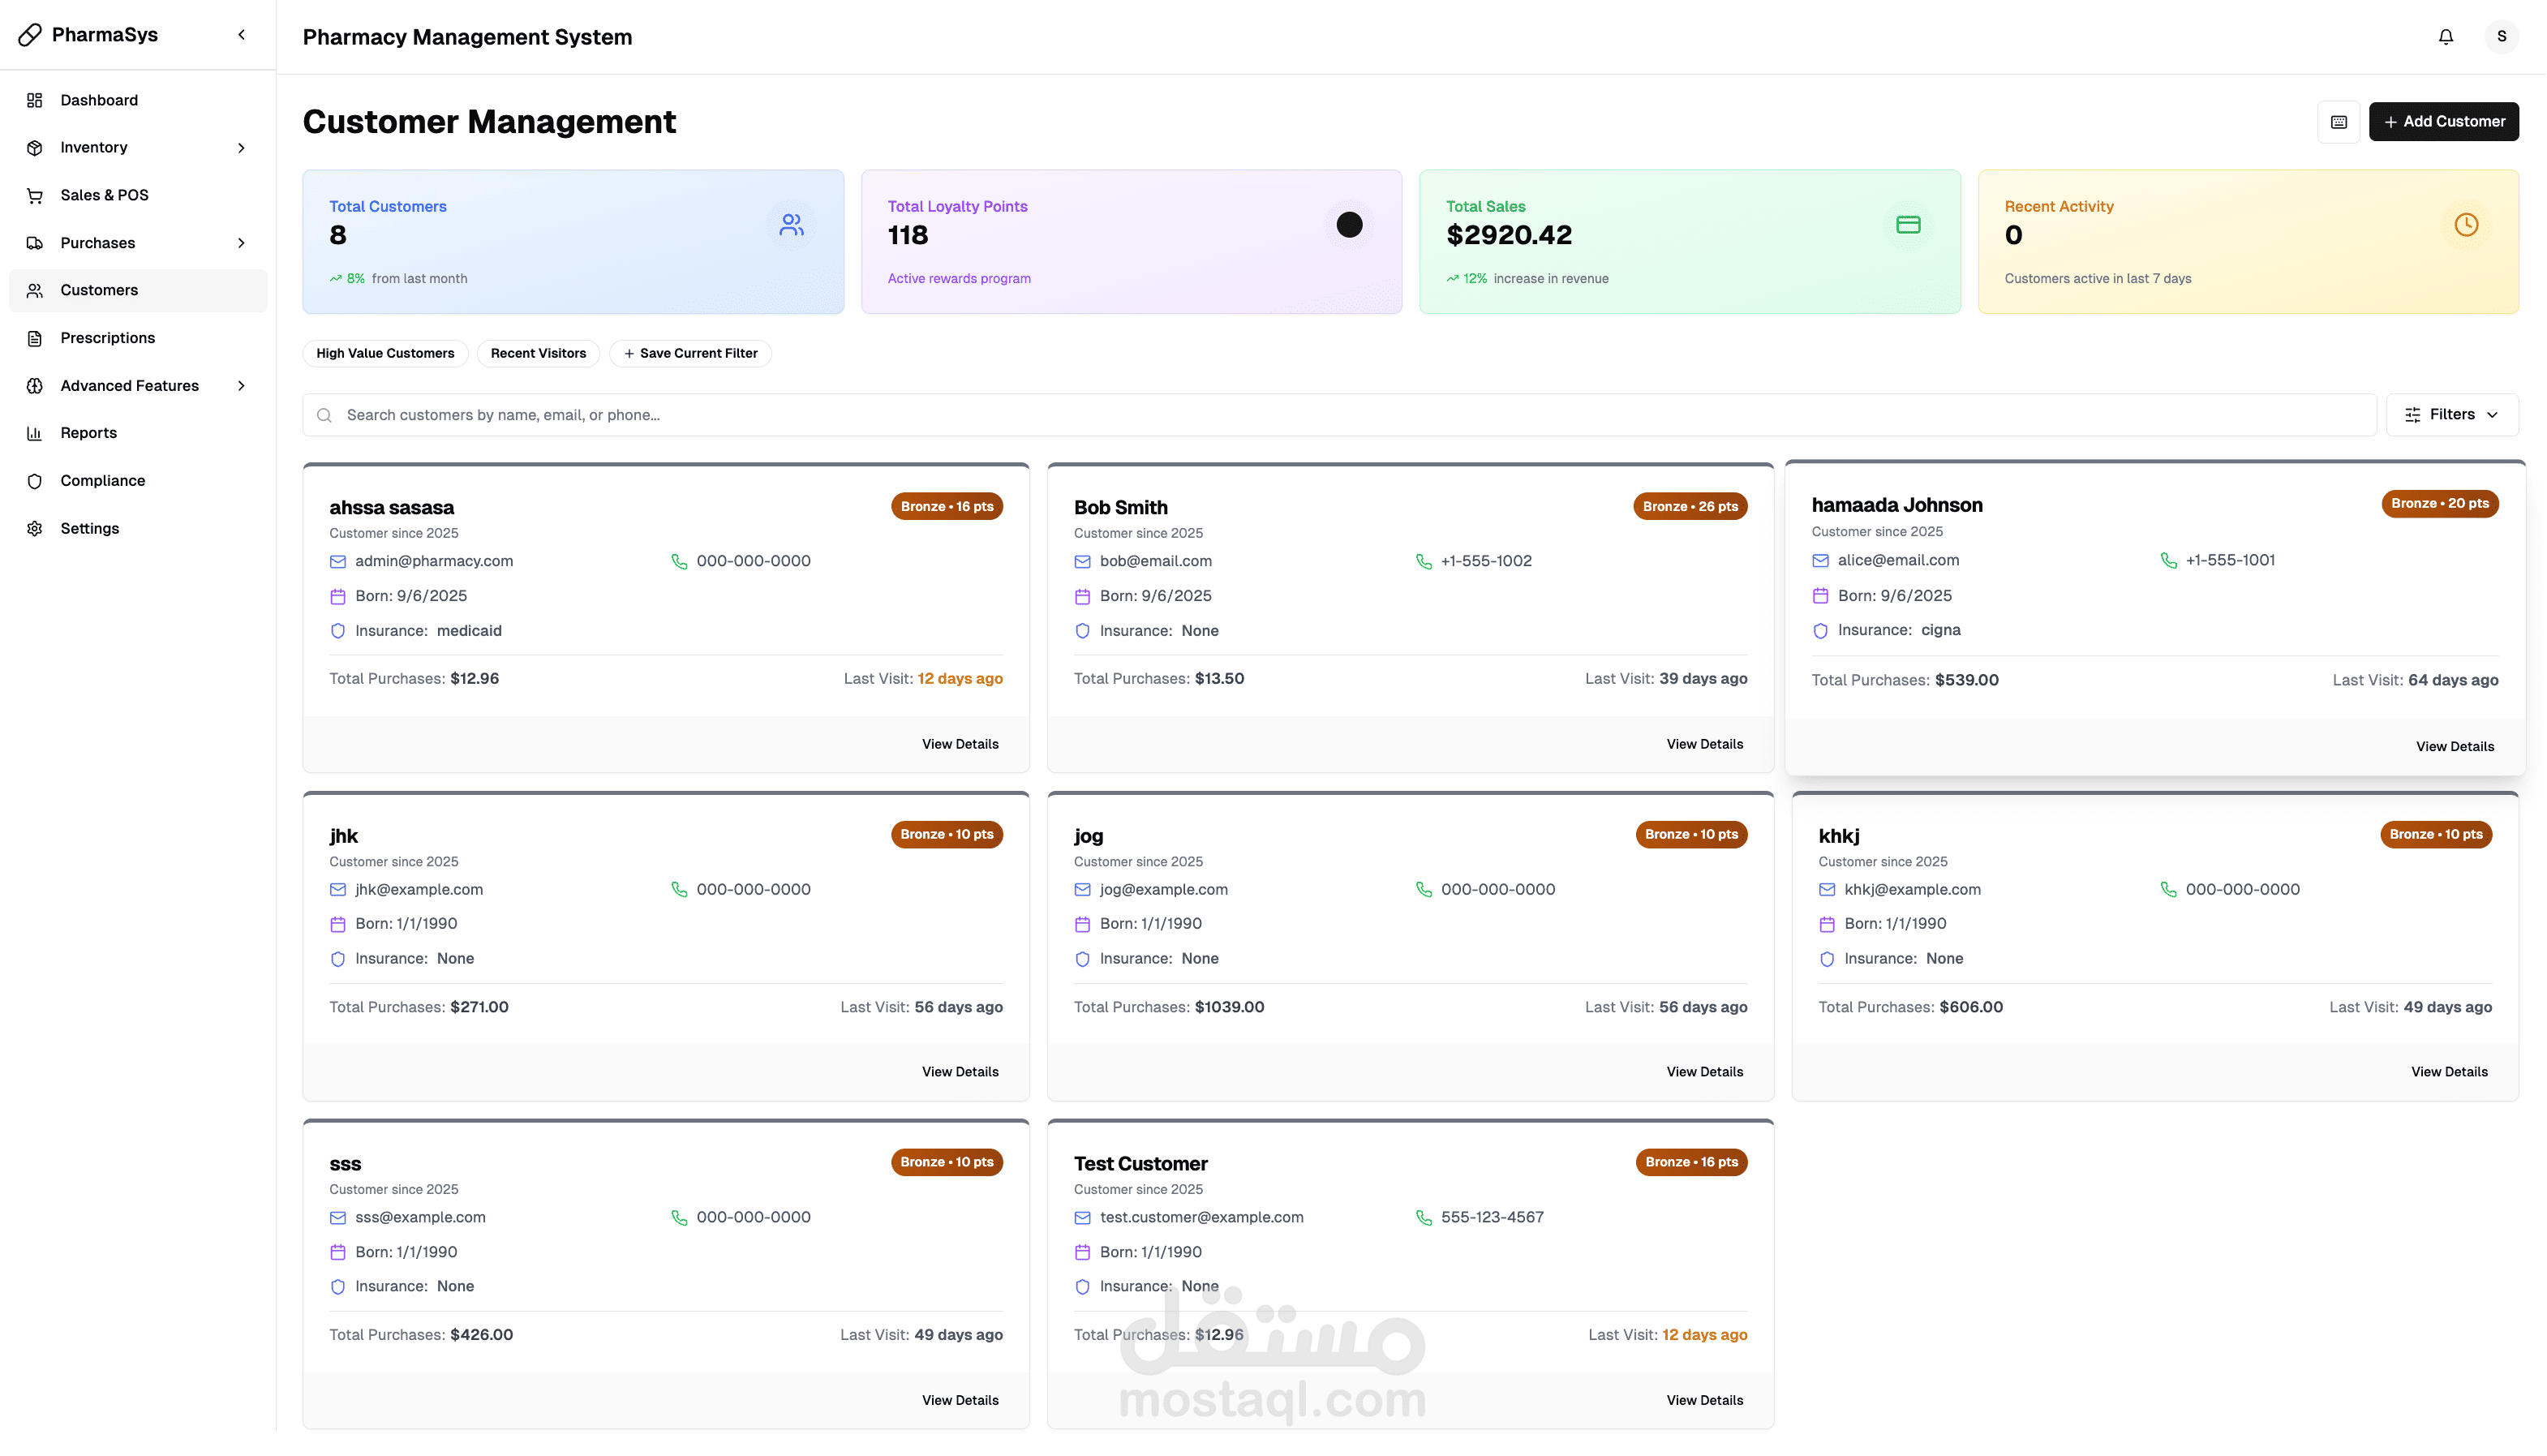Click the Total Customers people icon
Viewport: 2547px width, 1456px height.
point(791,225)
